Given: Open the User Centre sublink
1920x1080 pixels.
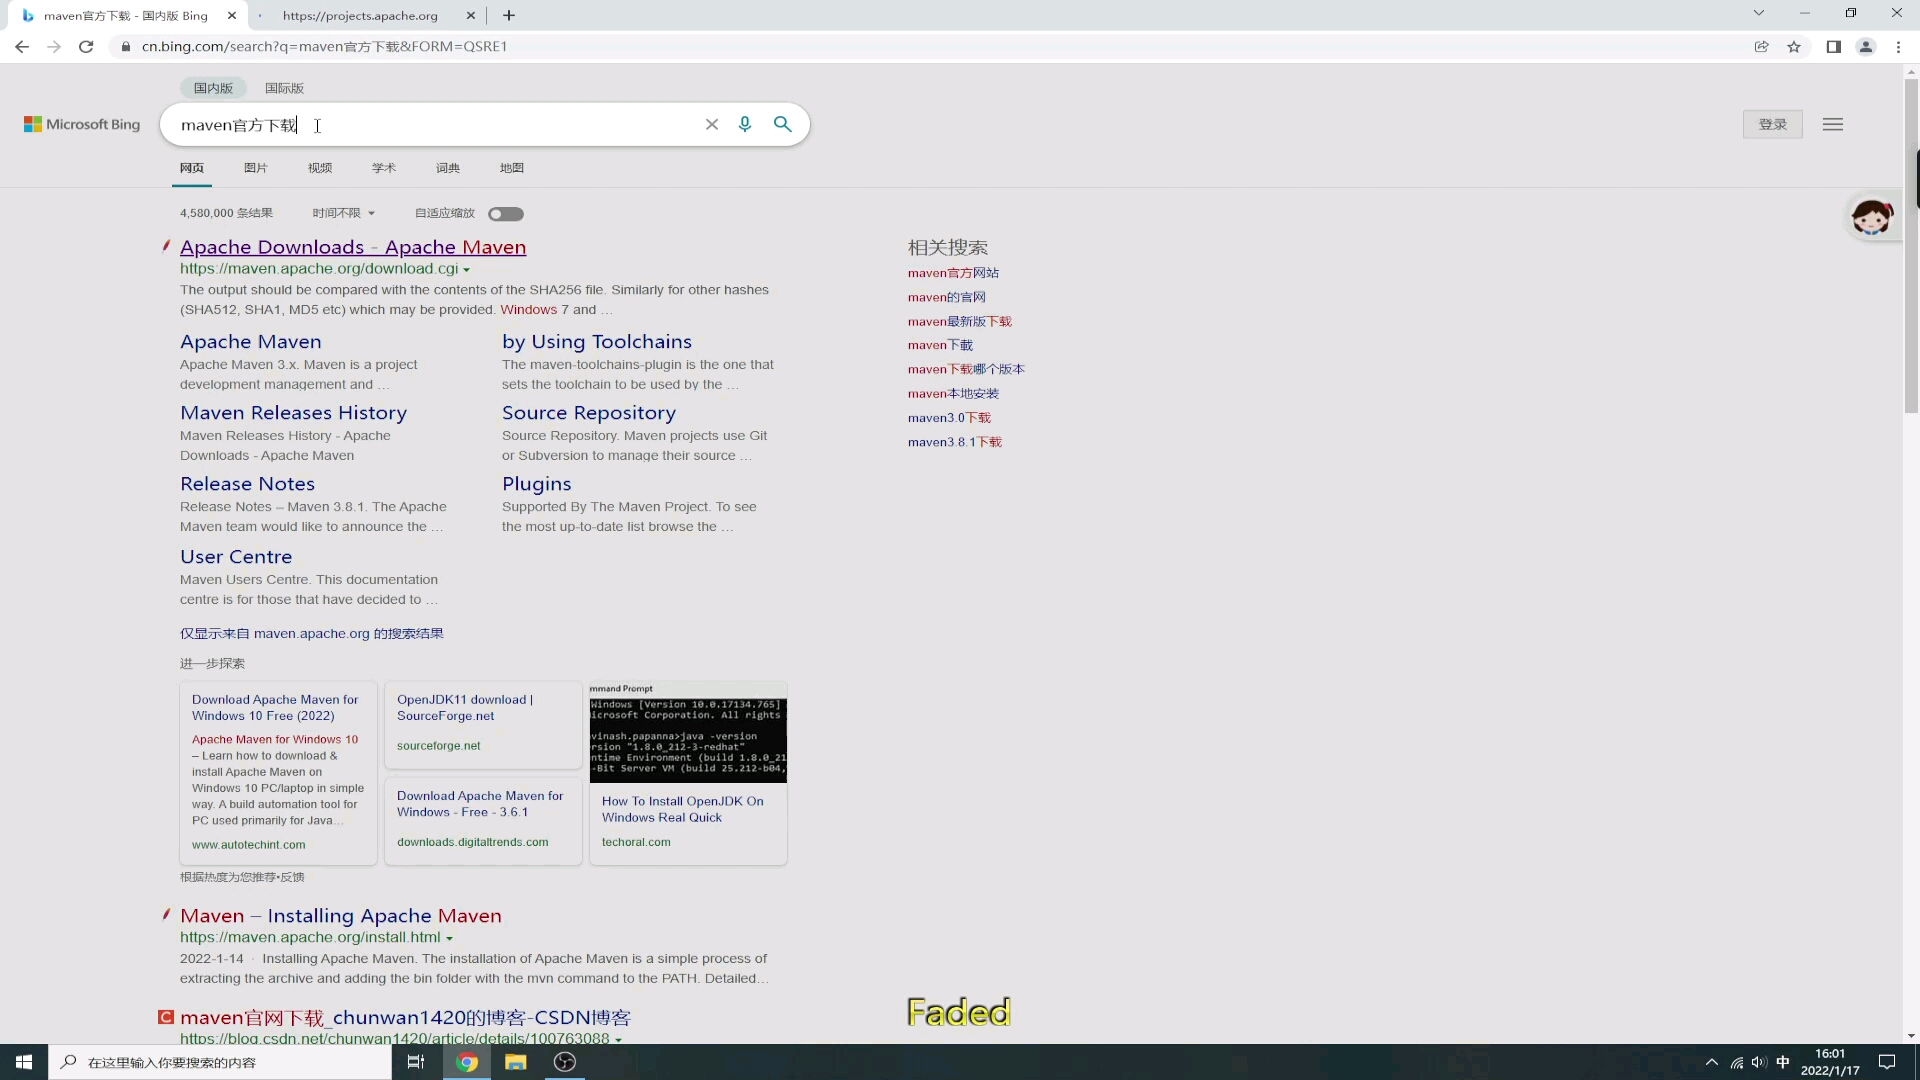Looking at the screenshot, I should (x=236, y=557).
